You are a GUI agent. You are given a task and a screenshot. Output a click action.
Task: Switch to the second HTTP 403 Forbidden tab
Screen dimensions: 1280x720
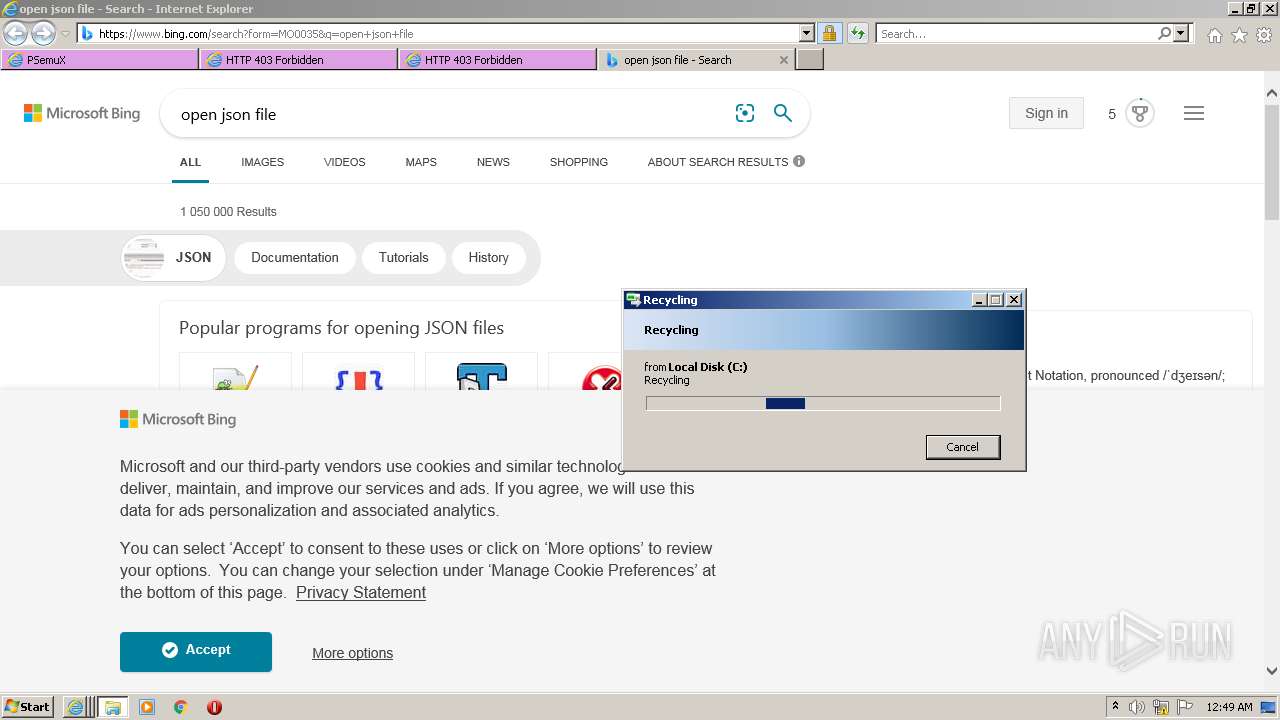coord(498,60)
